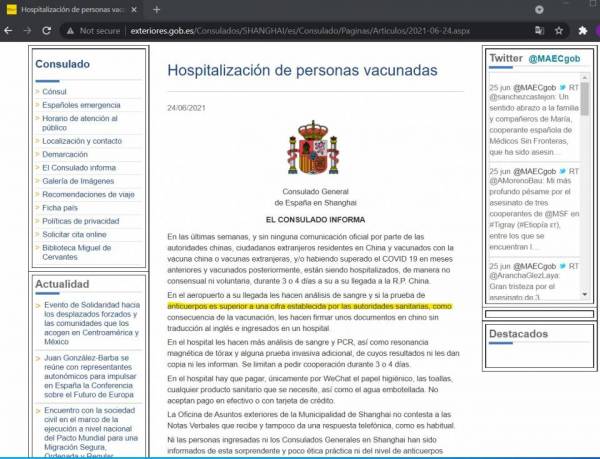The height and width of the screenshot is (459, 600).
Task: Open the Evento de Solidaridad news item
Action: pyautogui.click(x=92, y=323)
